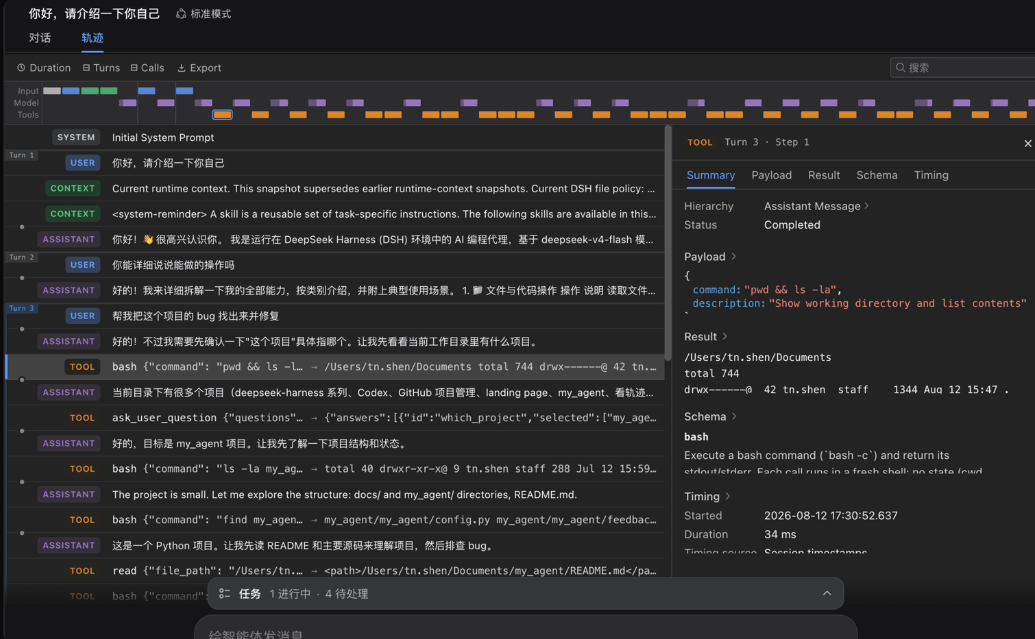Select highlighted orange tool block in timeline
Viewport: 1035px width, 639px height.
coord(222,115)
